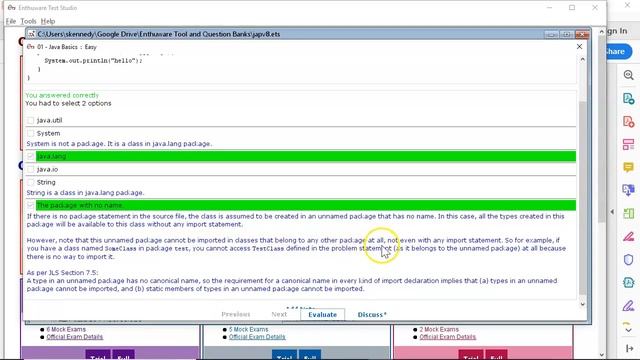
Task: Toggle 'The package with no name' checkbox
Action: pyautogui.click(x=30, y=205)
